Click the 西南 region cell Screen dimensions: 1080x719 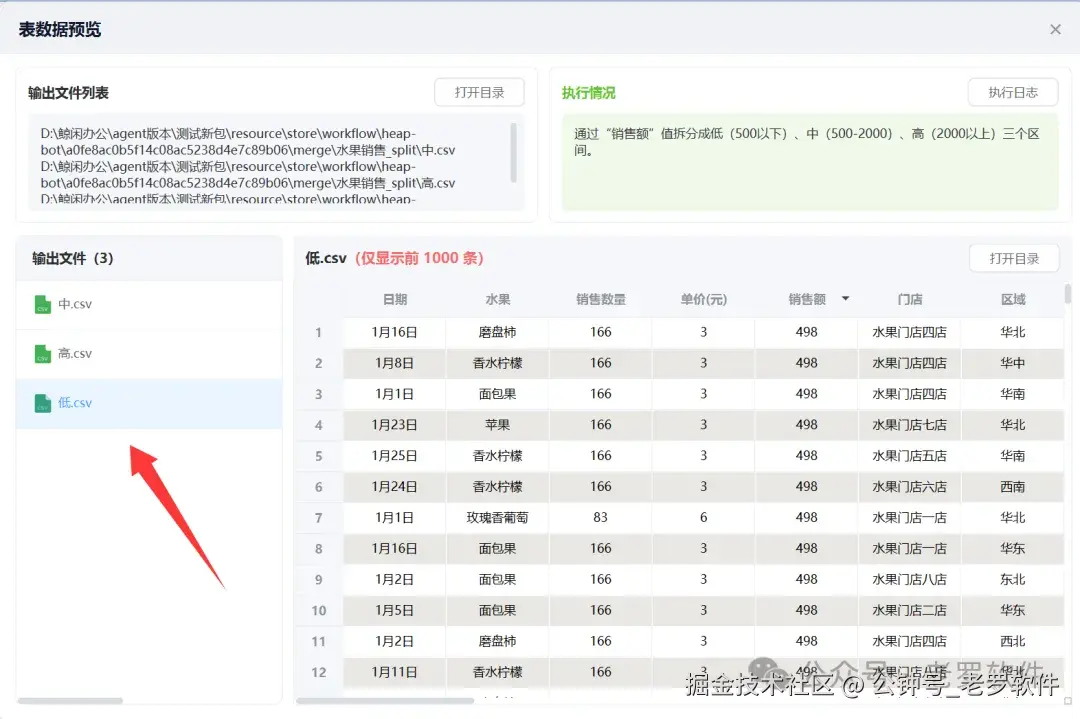point(1012,487)
